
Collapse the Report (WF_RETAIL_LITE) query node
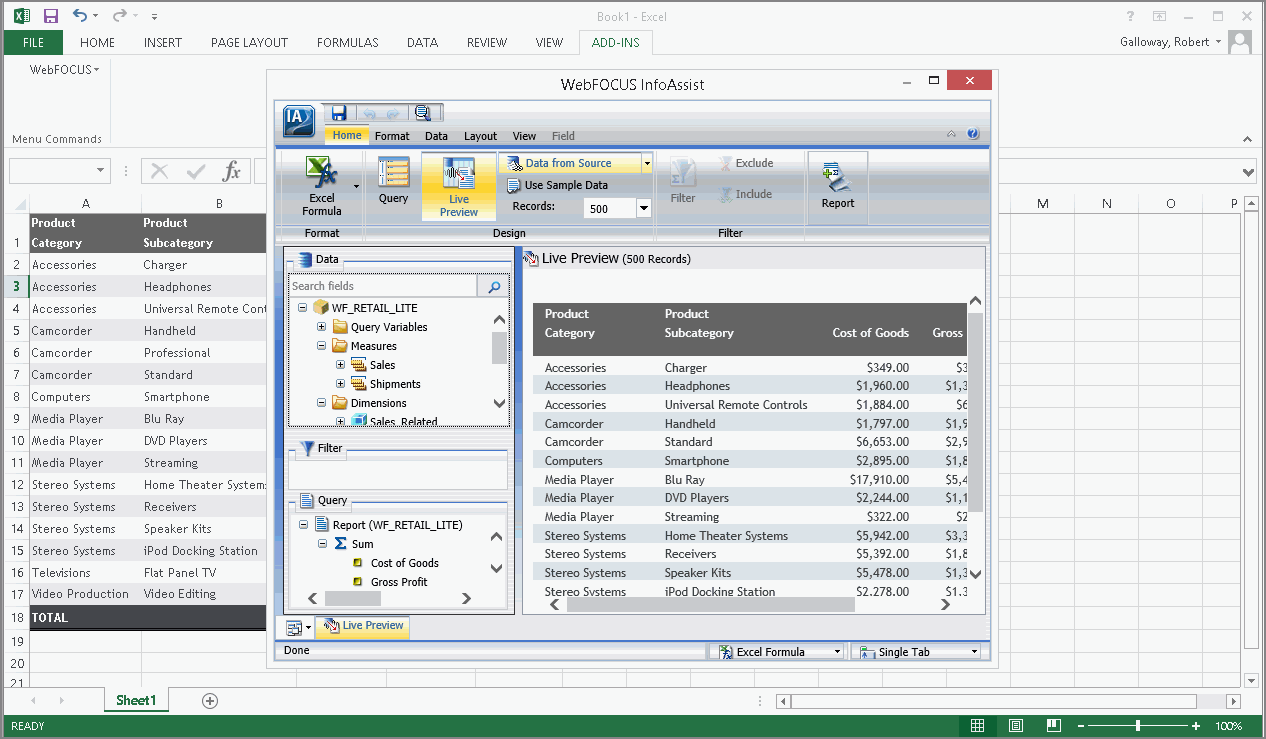click(x=303, y=525)
